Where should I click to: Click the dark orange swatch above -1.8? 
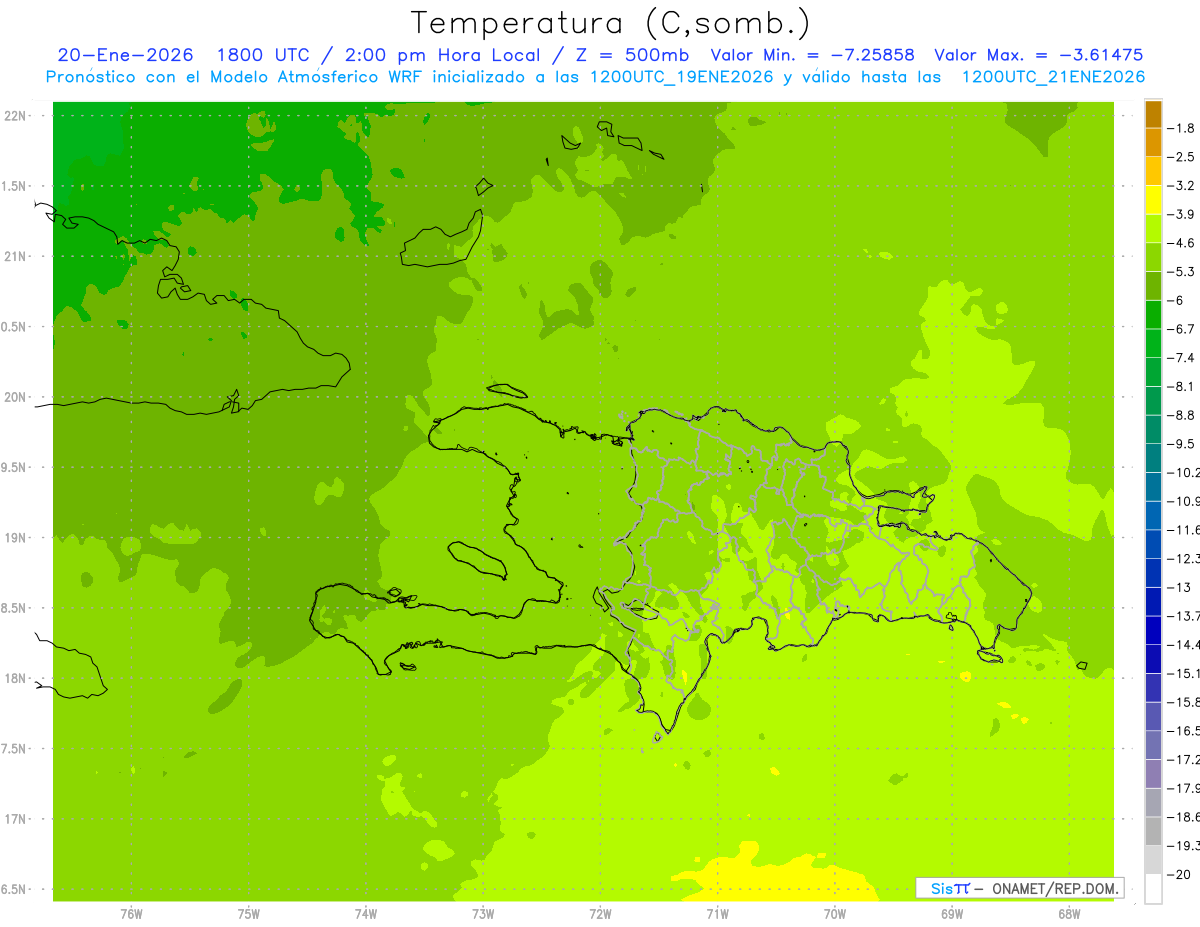coord(1153,115)
